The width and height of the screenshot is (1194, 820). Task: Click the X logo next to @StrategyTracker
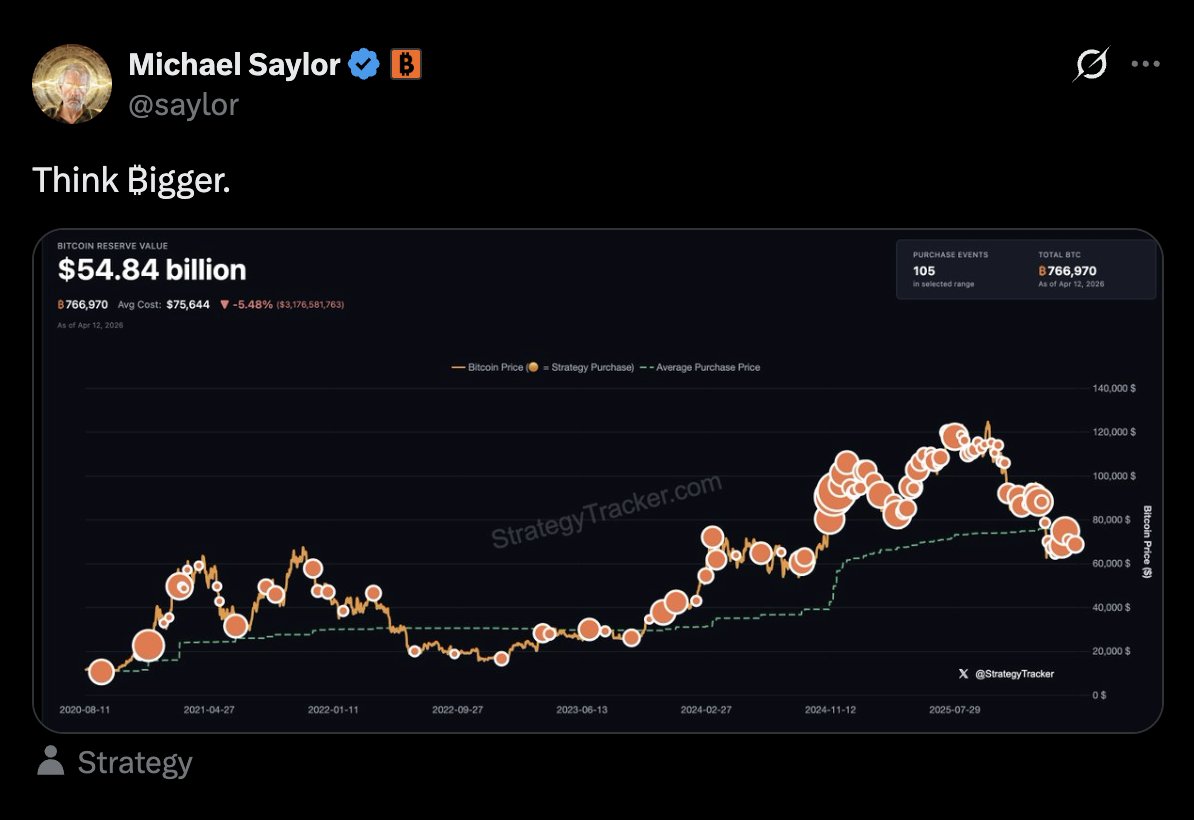coord(963,674)
